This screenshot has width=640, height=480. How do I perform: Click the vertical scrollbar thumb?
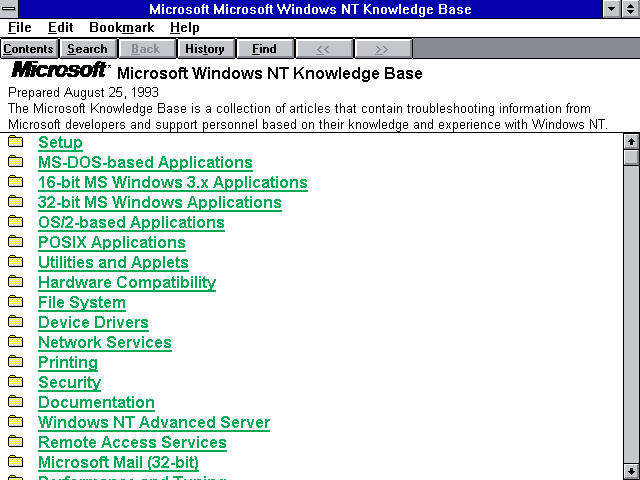coord(631,157)
